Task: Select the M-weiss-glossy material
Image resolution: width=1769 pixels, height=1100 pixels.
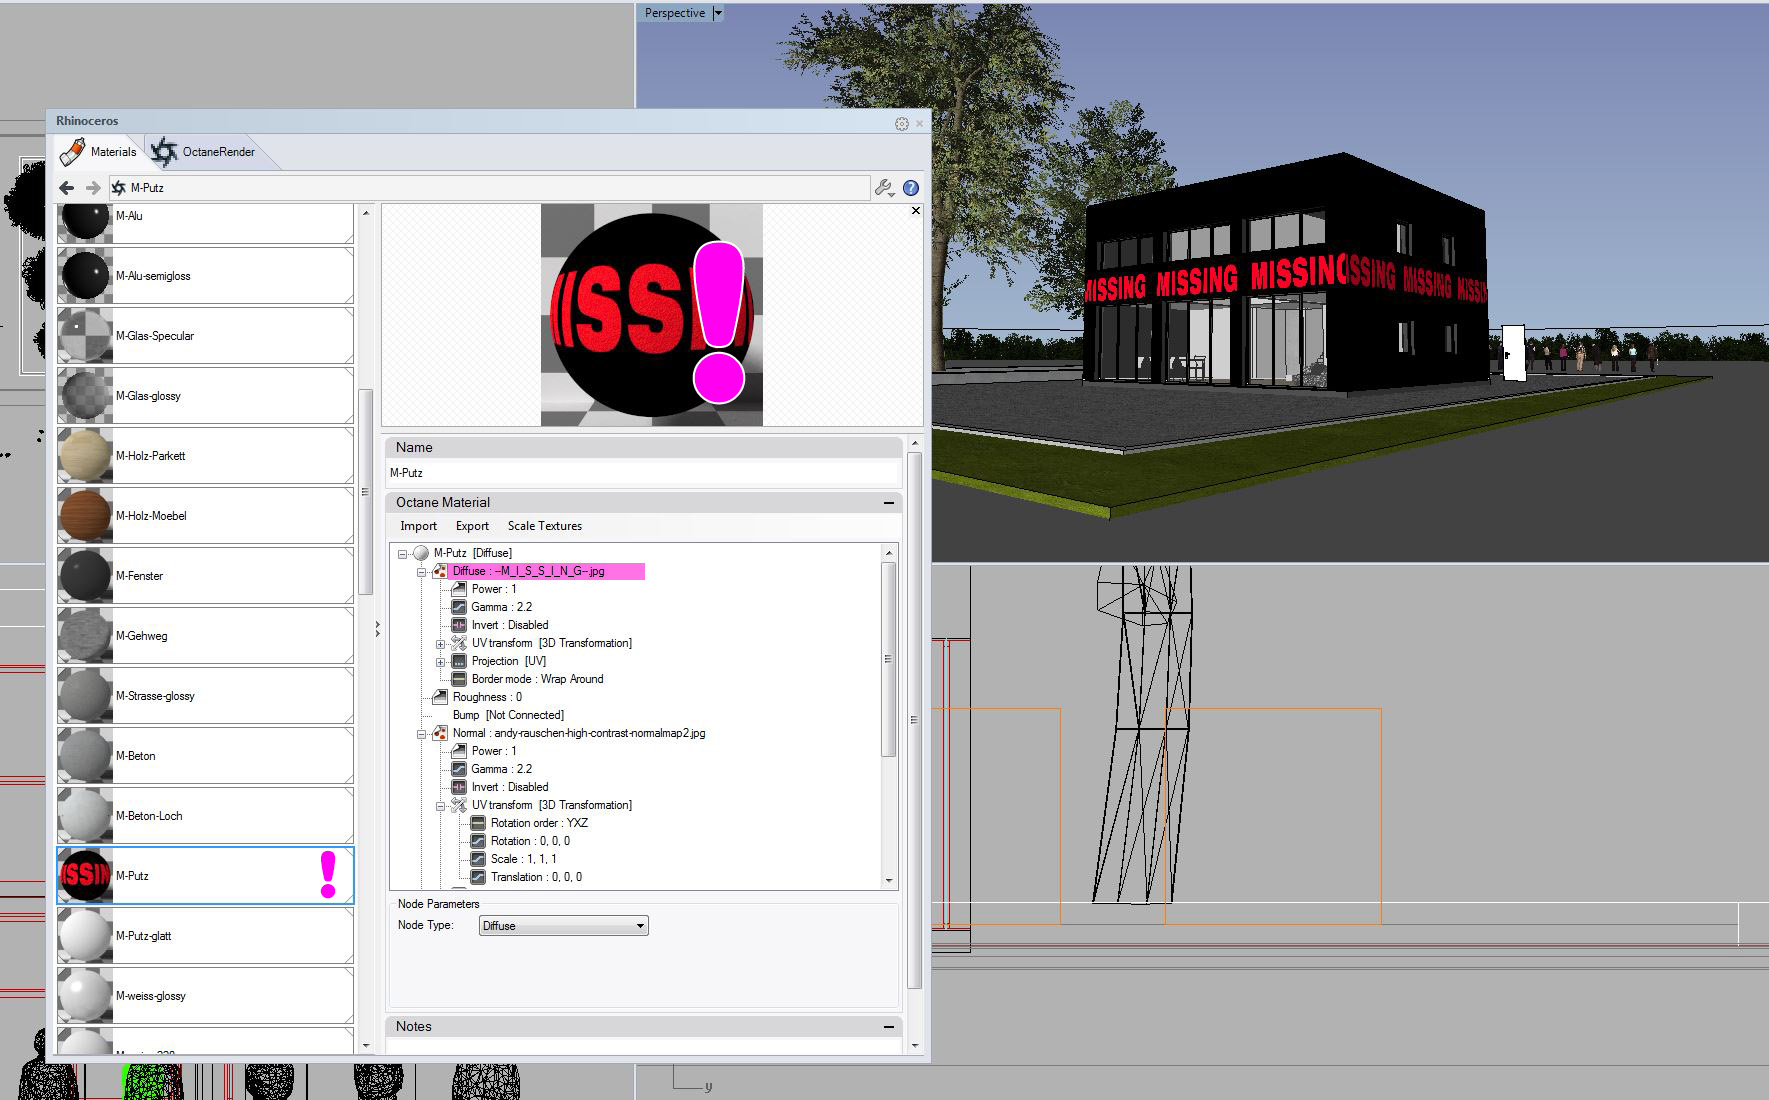Action: pyautogui.click(x=205, y=996)
